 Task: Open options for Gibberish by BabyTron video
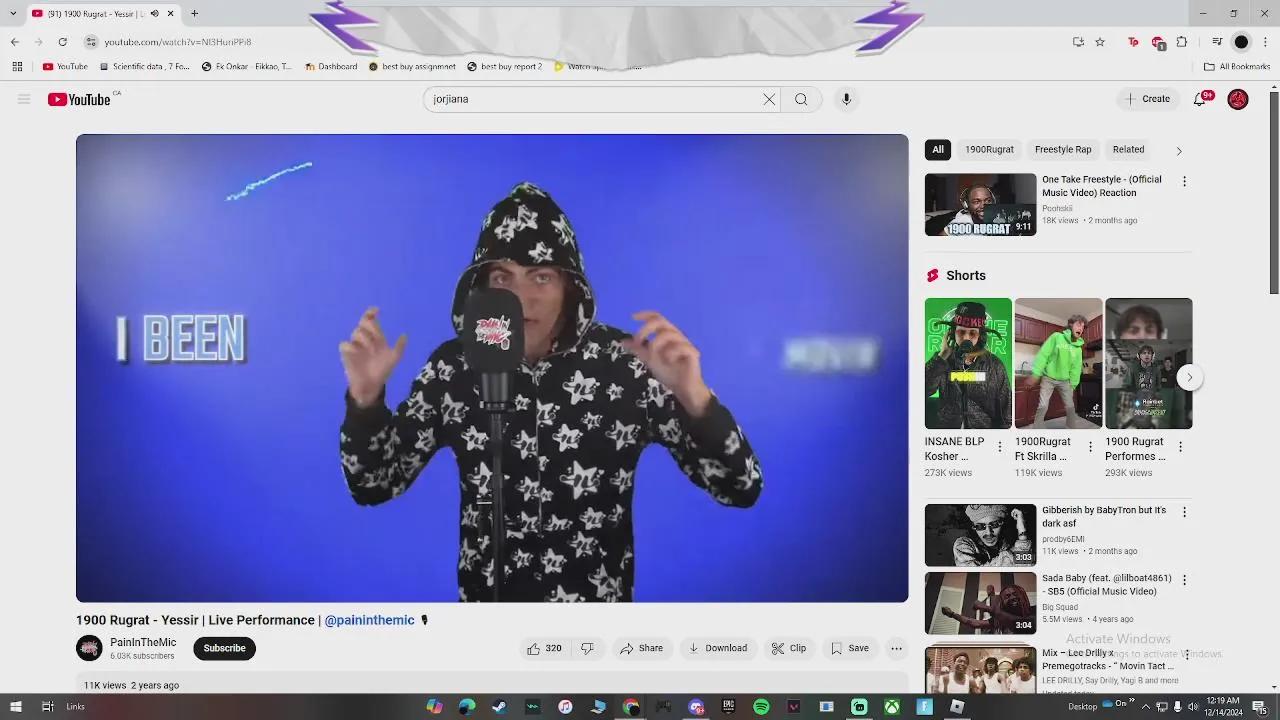pos(1184,512)
